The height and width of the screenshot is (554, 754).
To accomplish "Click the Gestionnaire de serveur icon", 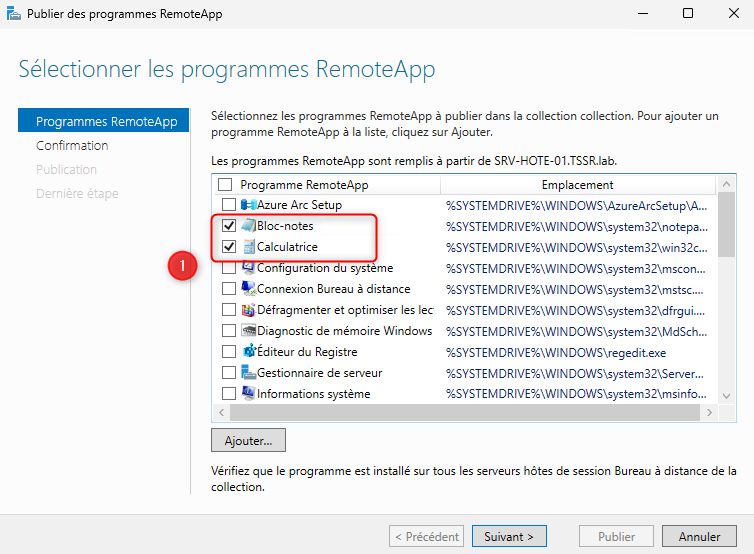I will pyautogui.click(x=249, y=373).
